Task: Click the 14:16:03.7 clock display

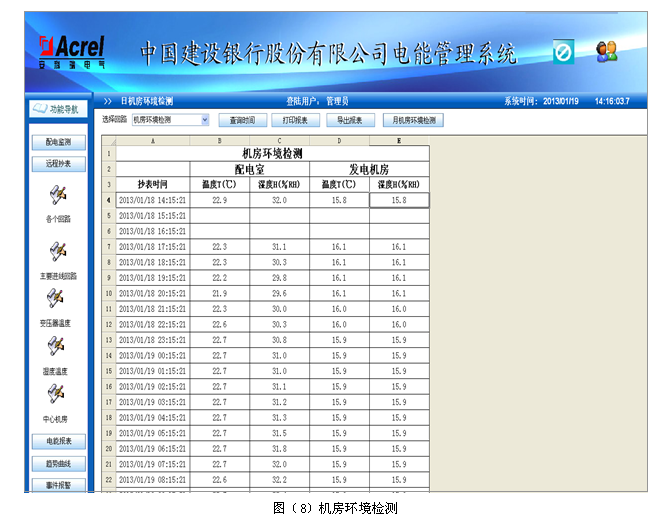Action: tap(612, 101)
